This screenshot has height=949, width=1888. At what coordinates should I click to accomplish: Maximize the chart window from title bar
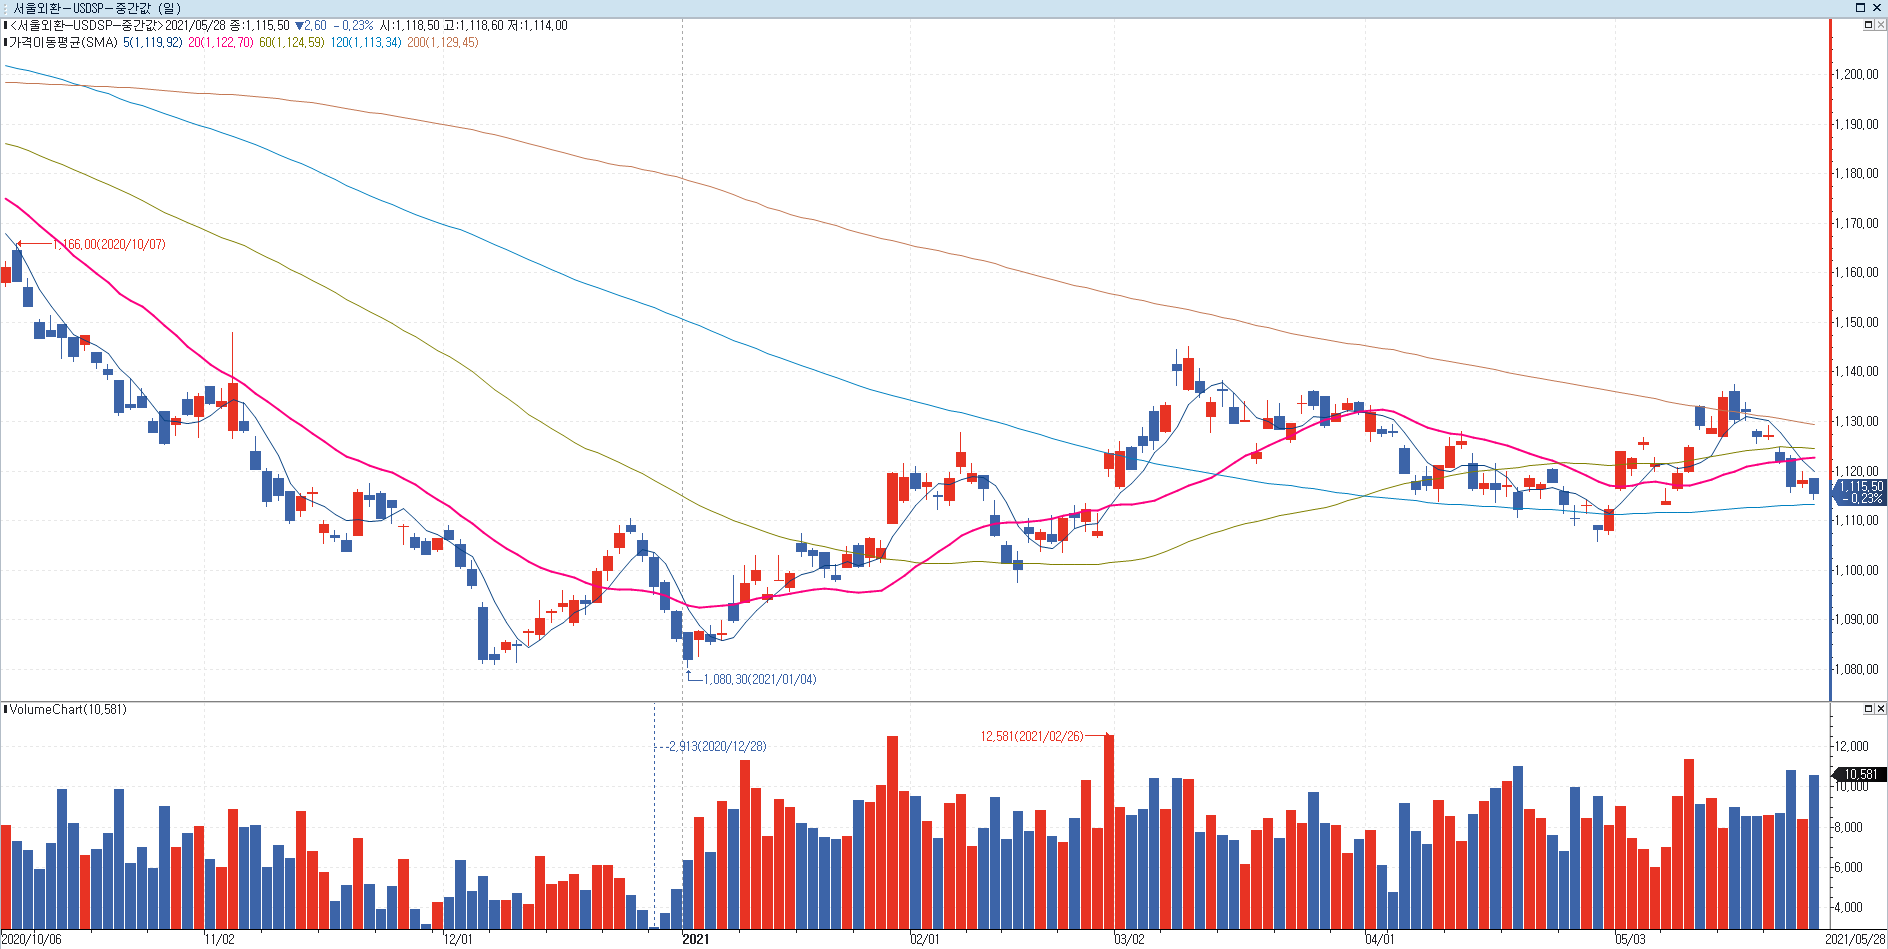pos(1860,7)
